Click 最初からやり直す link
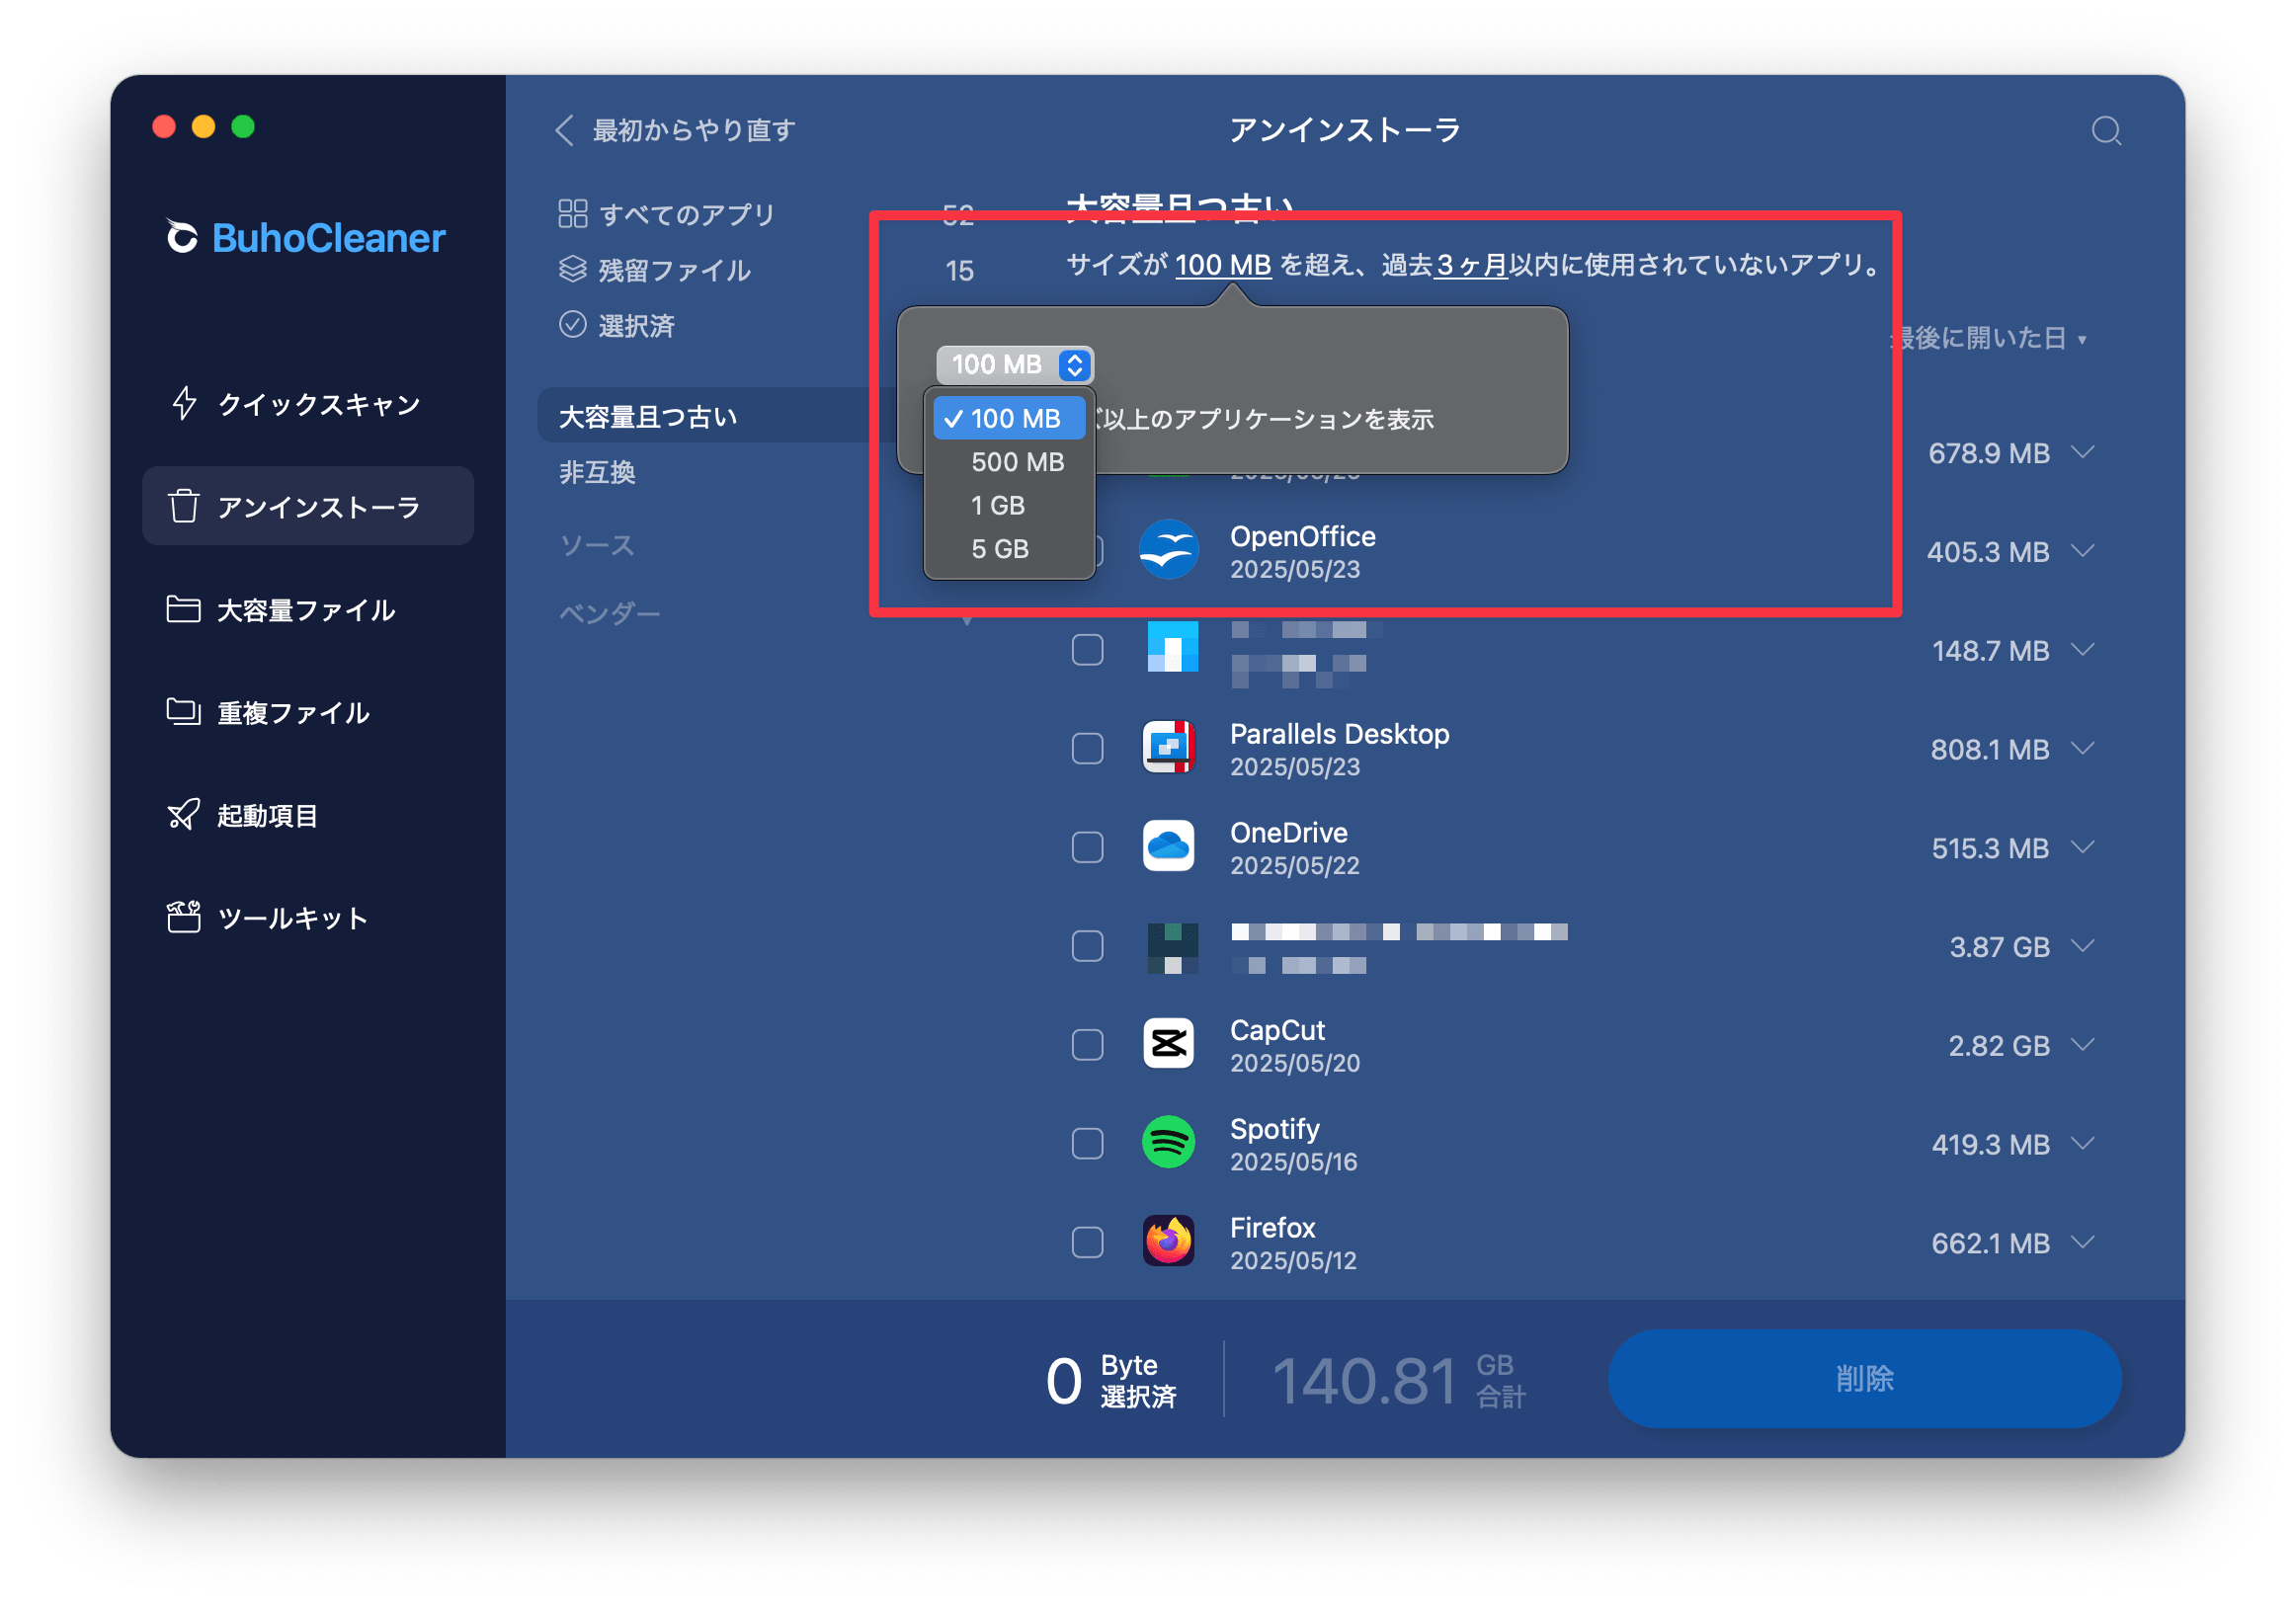Image resolution: width=2296 pixels, height=1604 pixels. (694, 130)
